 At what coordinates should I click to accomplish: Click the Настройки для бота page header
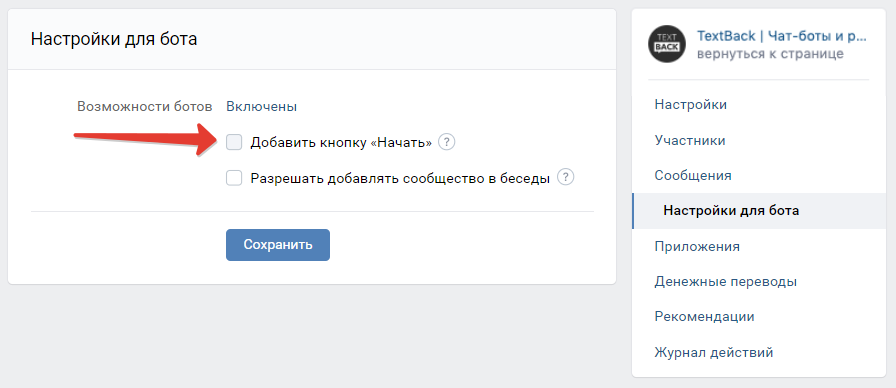click(x=114, y=39)
